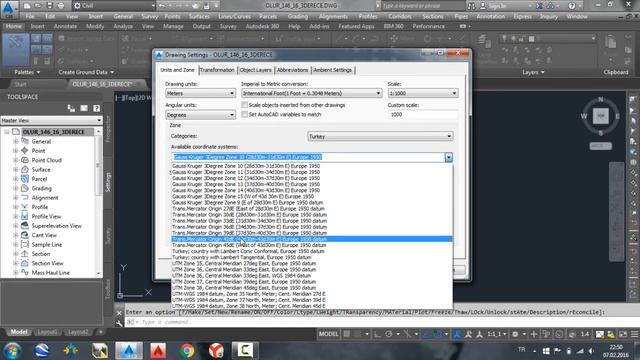The image size is (640, 360).
Task: Expand Create Ground Data panel
Action: 86,72
